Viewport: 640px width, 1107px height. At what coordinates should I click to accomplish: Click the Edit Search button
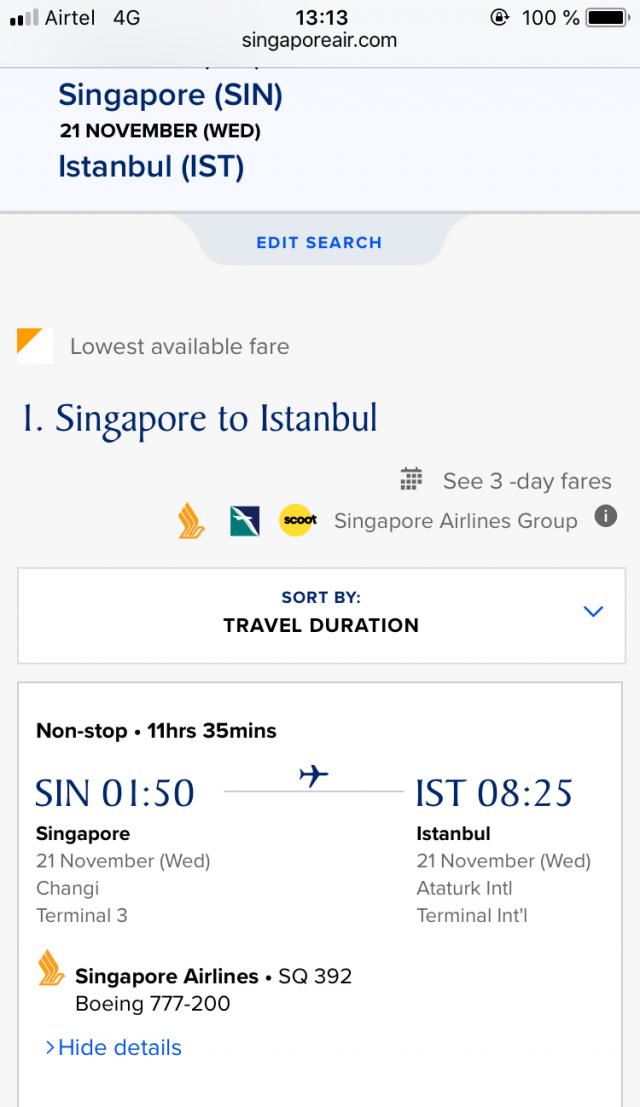click(319, 242)
